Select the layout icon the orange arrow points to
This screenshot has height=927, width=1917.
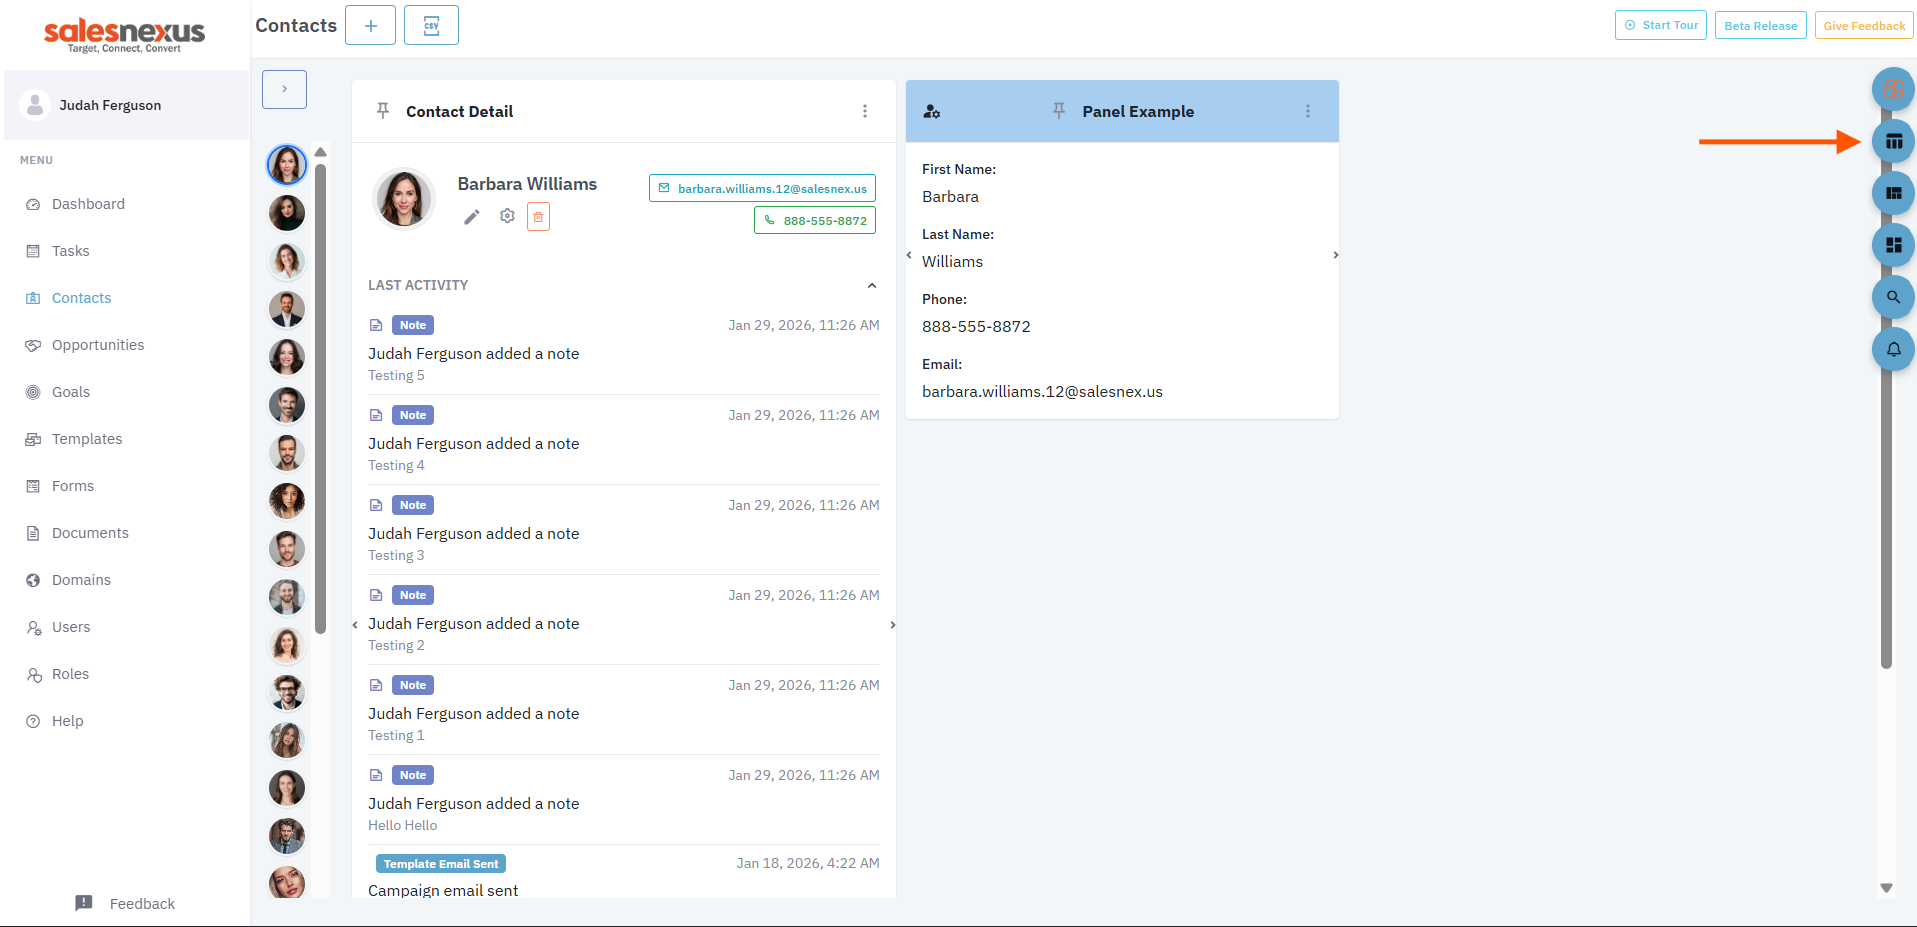click(1893, 141)
